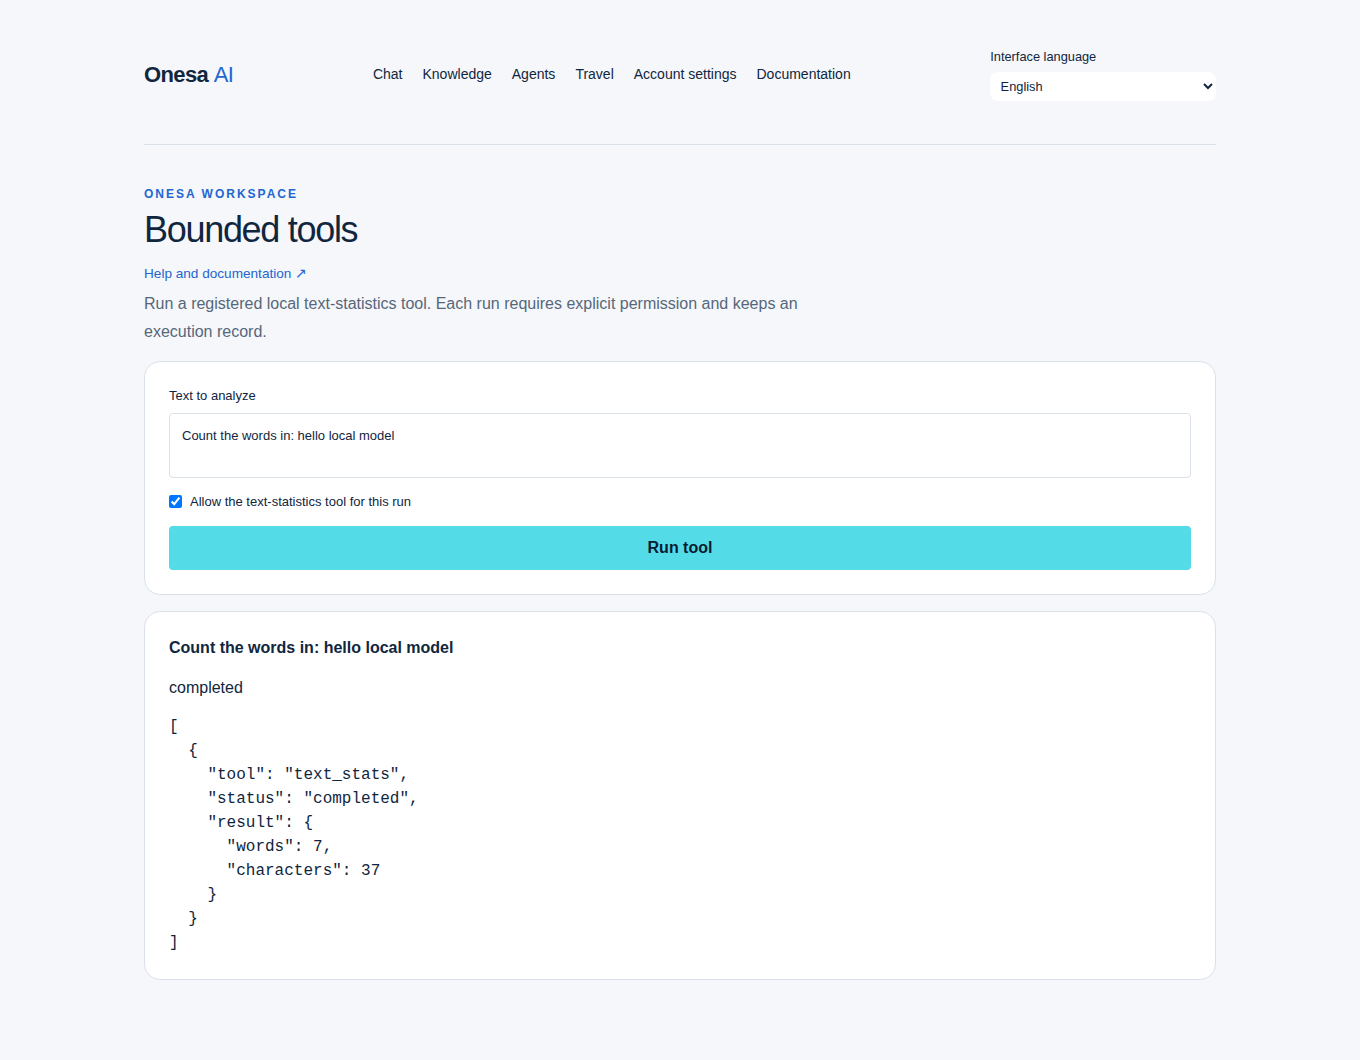The height and width of the screenshot is (1060, 1360).
Task: Click the '"status": "completed"' JSON line
Action: tap(312, 798)
